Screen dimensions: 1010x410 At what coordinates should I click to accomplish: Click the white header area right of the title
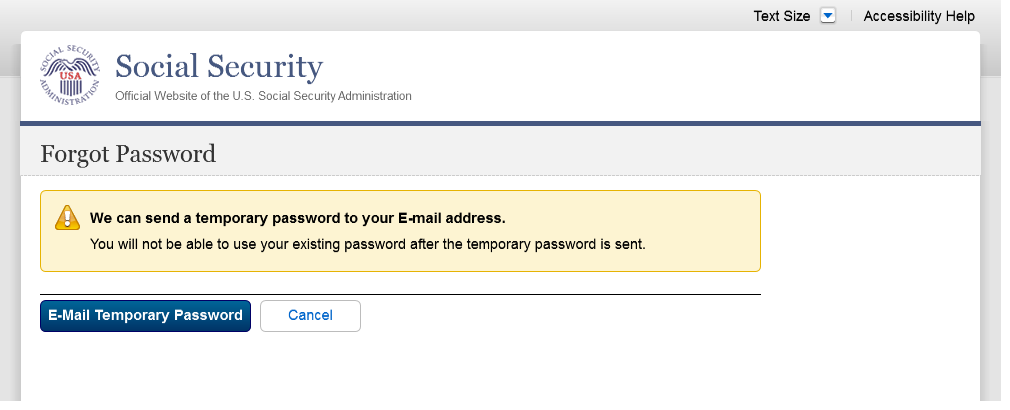click(700, 75)
